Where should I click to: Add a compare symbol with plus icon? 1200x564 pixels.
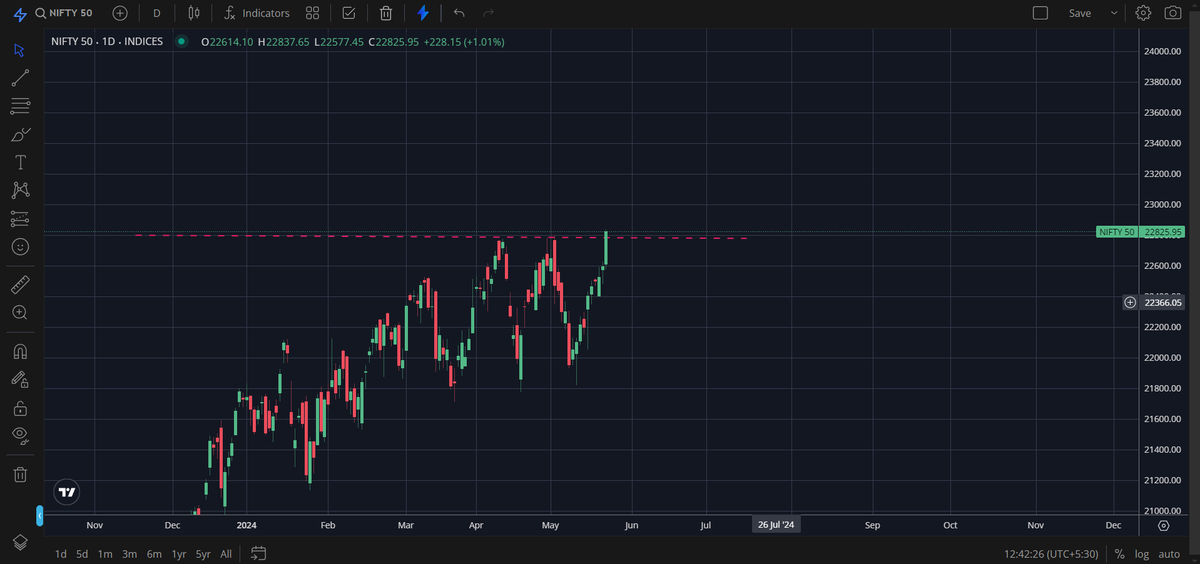[x=120, y=13]
